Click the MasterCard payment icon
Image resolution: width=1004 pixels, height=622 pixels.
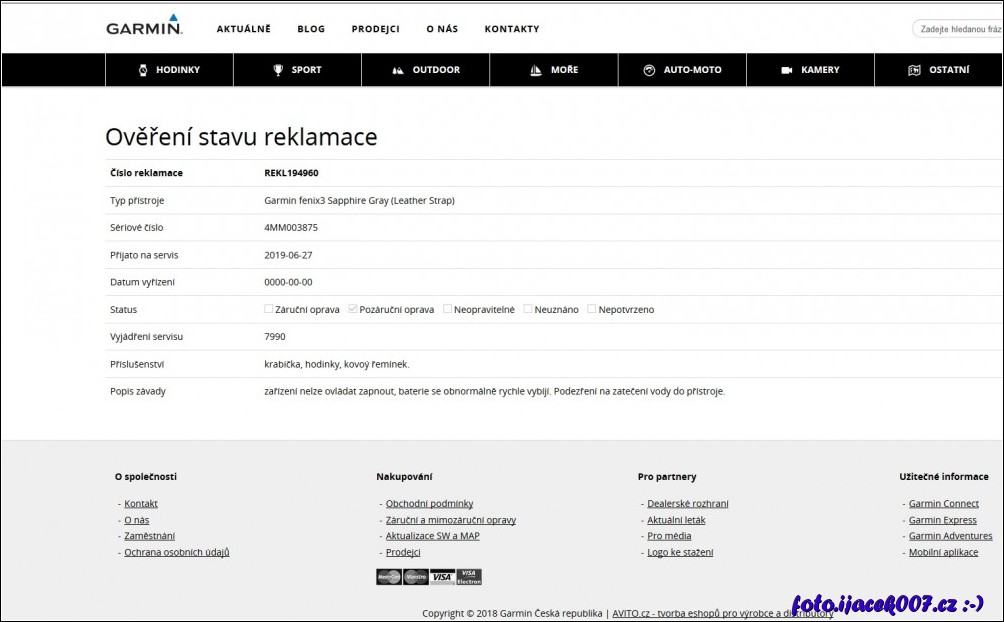(388, 576)
